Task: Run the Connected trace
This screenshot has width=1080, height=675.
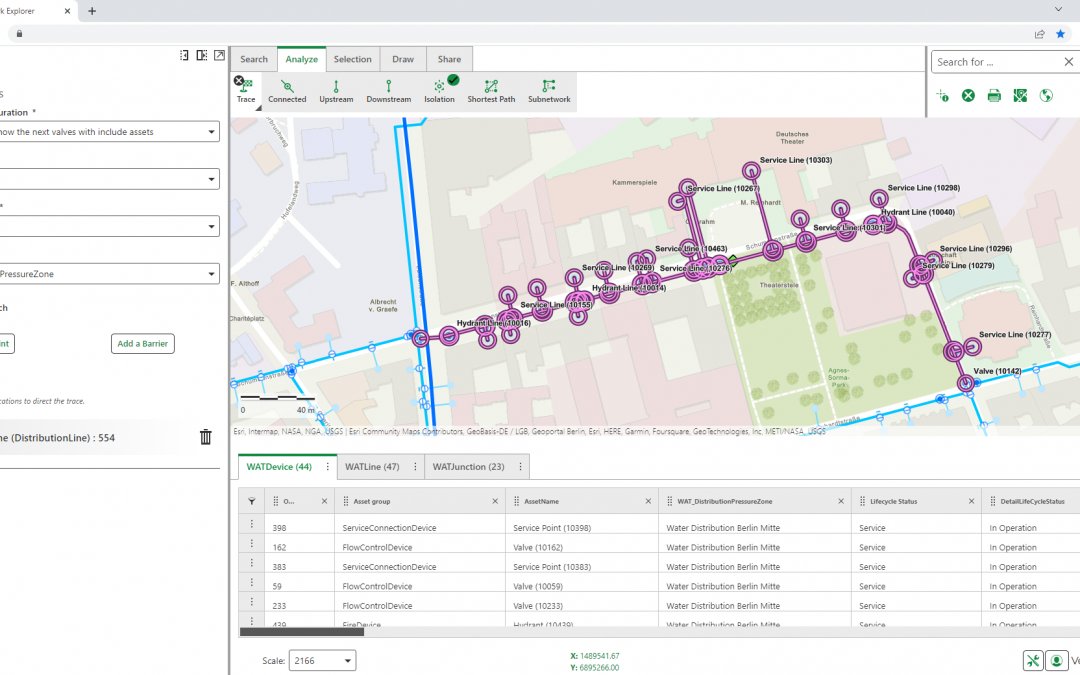Action: [287, 90]
